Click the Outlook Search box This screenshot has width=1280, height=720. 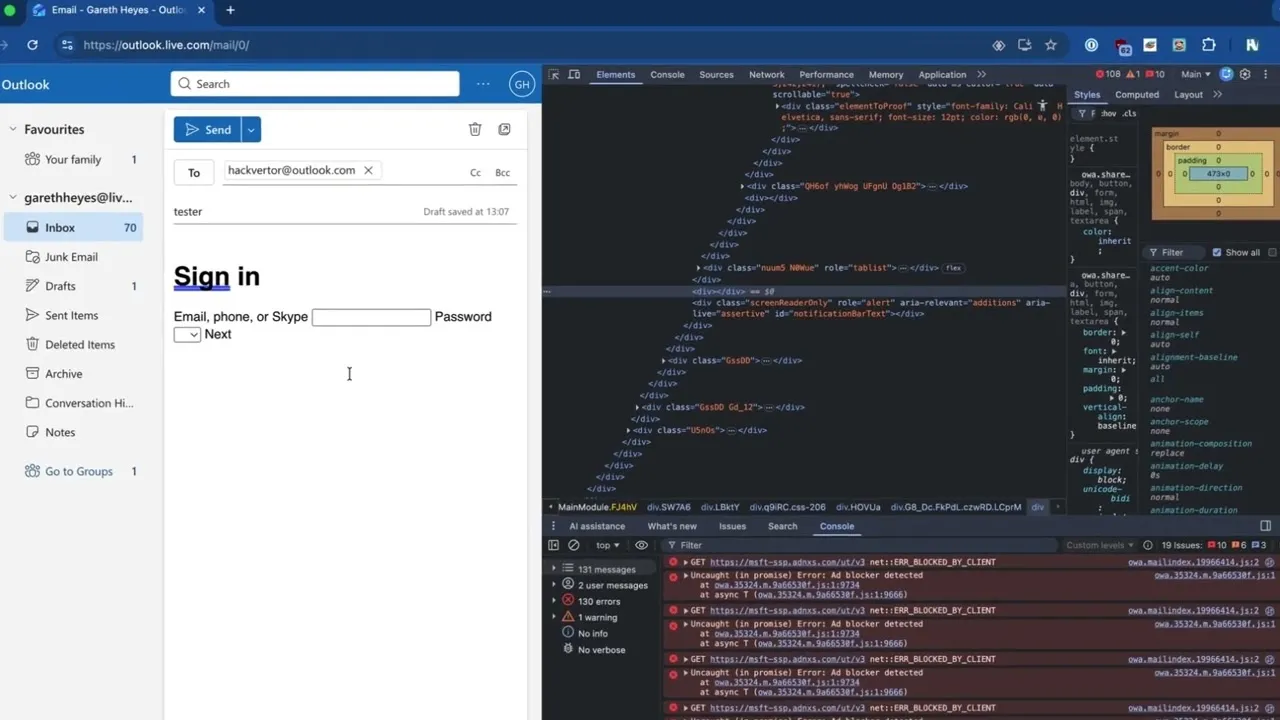pyautogui.click(x=315, y=84)
